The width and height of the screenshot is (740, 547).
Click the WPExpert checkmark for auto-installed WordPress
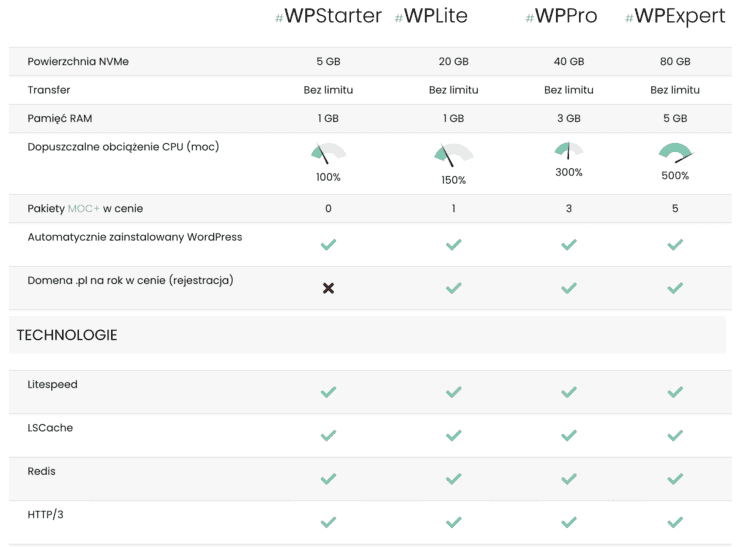pyautogui.click(x=675, y=244)
